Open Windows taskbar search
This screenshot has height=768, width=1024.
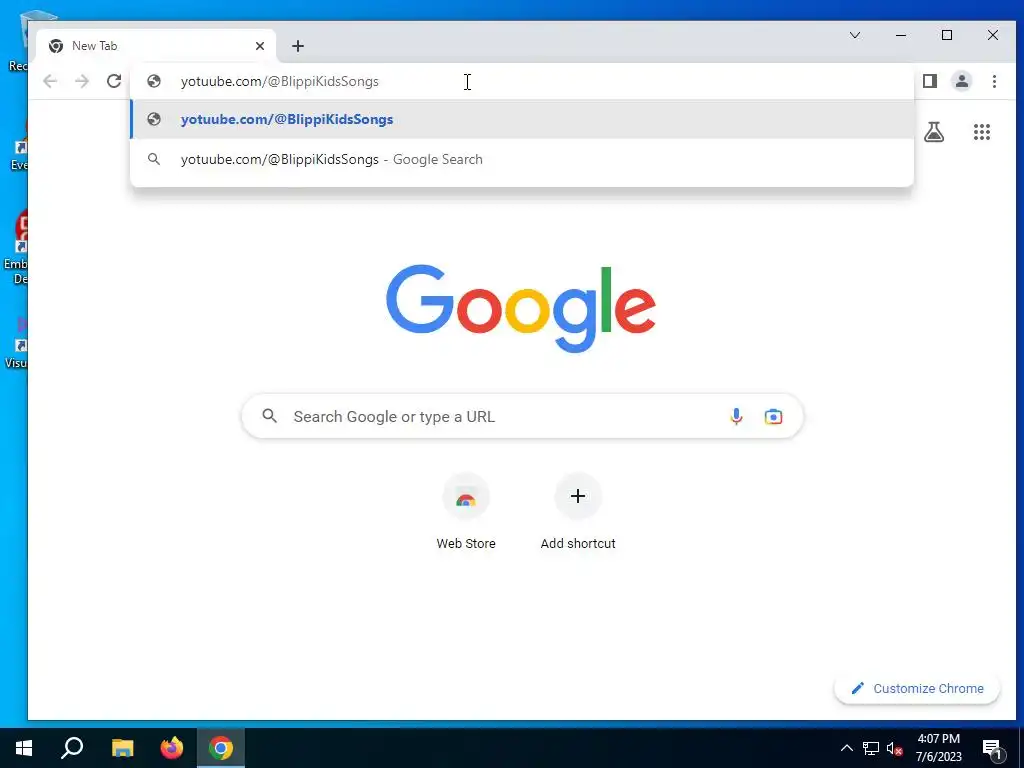pyautogui.click(x=72, y=748)
